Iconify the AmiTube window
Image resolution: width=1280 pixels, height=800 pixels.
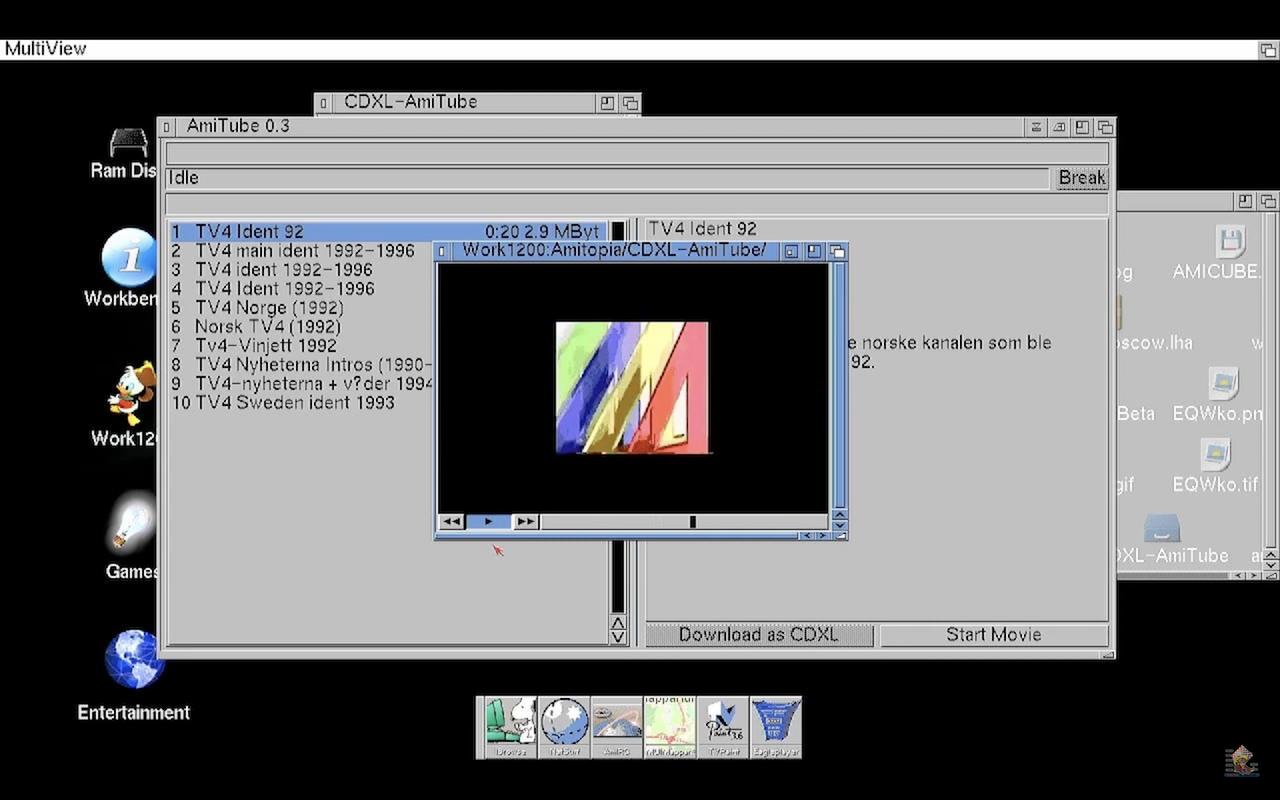tap(1037, 127)
